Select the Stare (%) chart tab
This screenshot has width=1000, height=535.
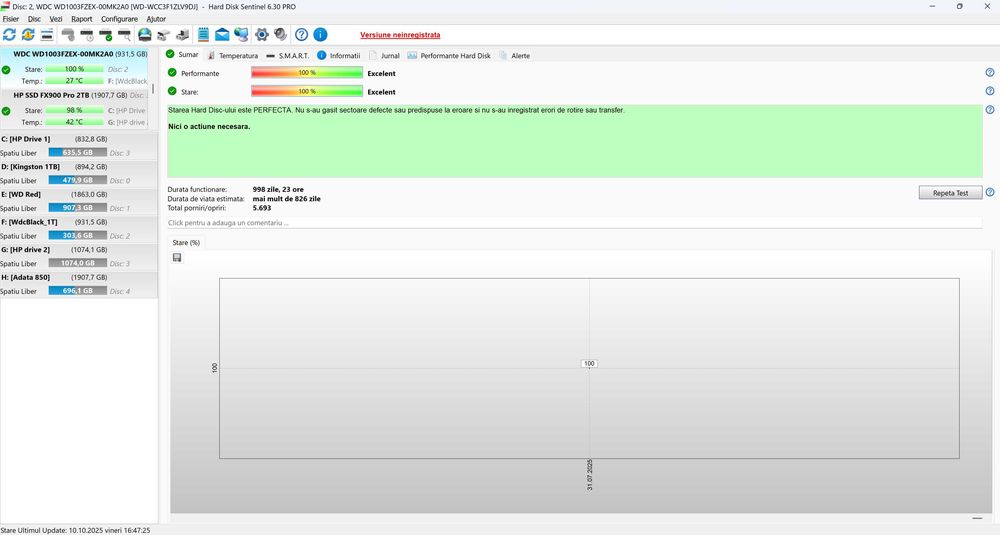coord(186,242)
